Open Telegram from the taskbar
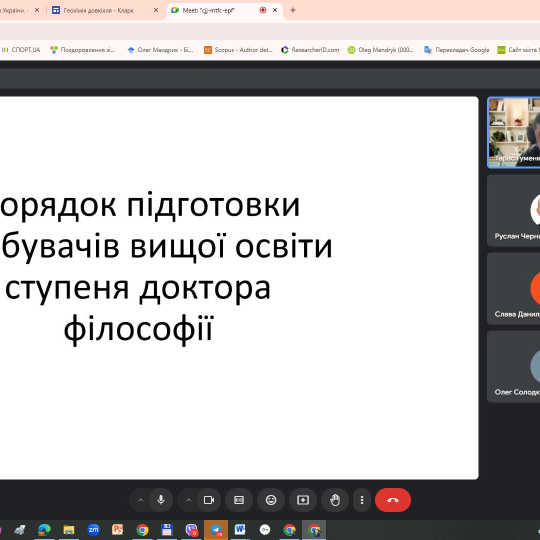The width and height of the screenshot is (540, 540). pos(216,530)
